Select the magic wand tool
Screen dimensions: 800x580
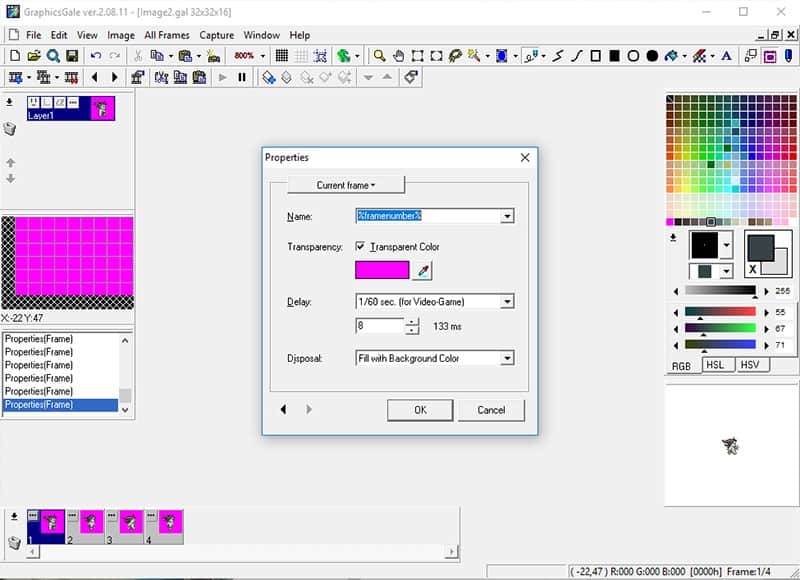coord(474,56)
